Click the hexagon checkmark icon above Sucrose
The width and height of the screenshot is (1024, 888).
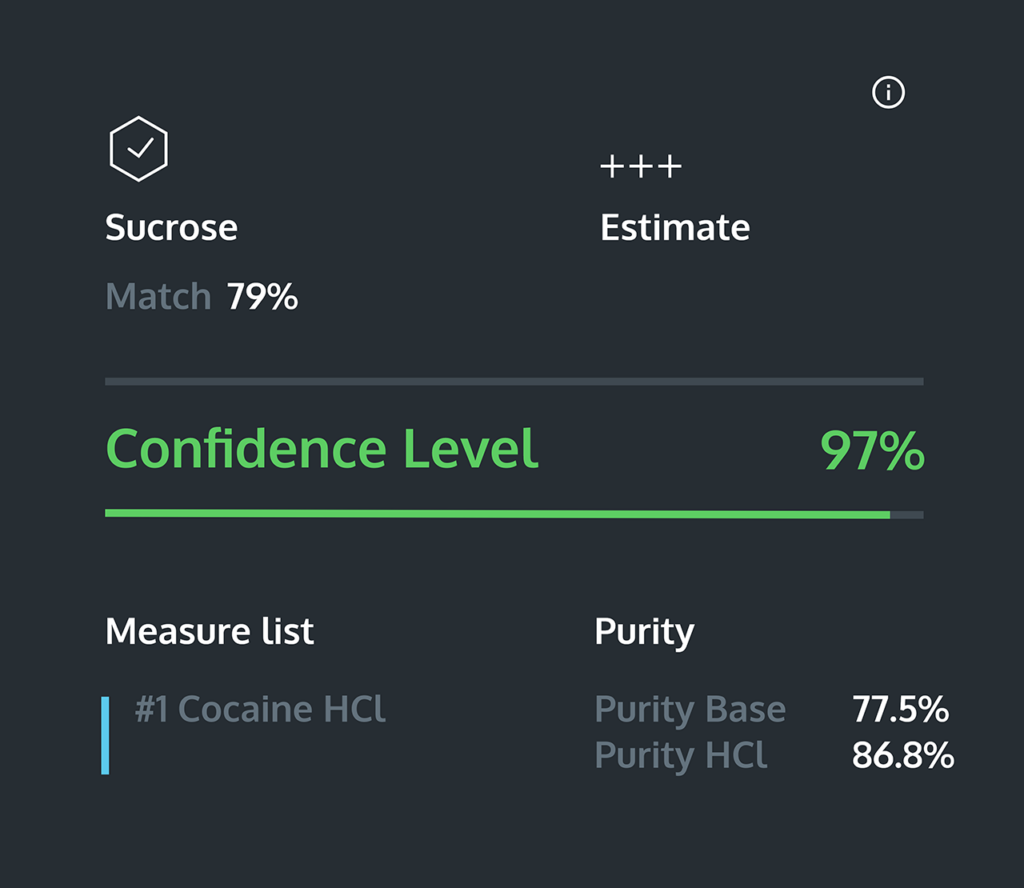(x=138, y=149)
